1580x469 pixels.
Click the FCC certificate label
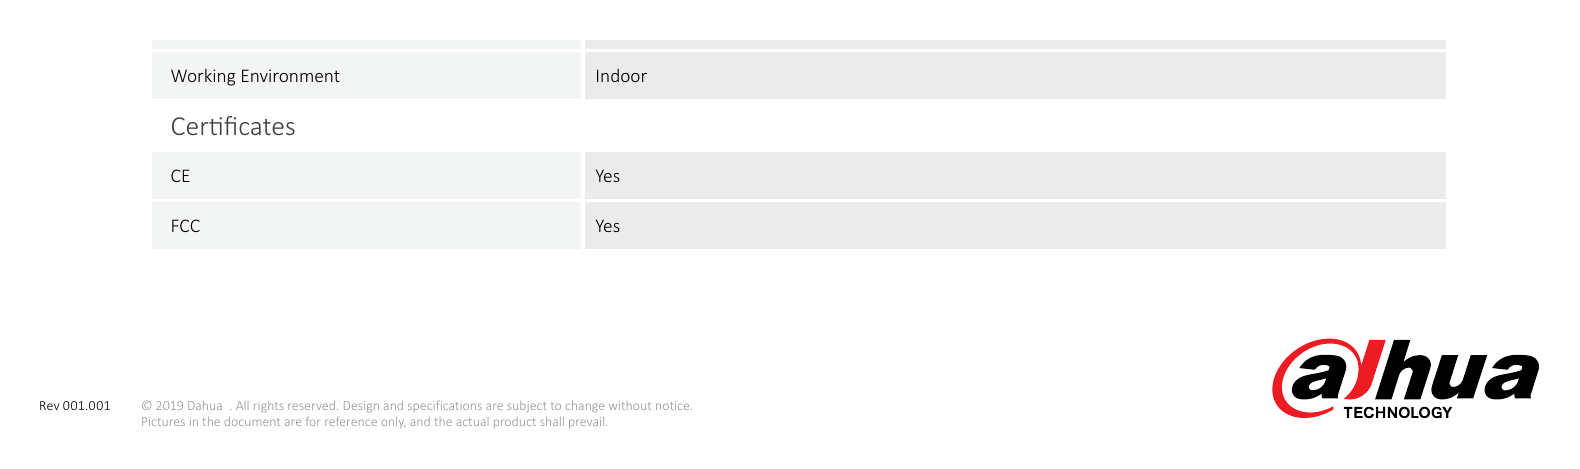[185, 226]
